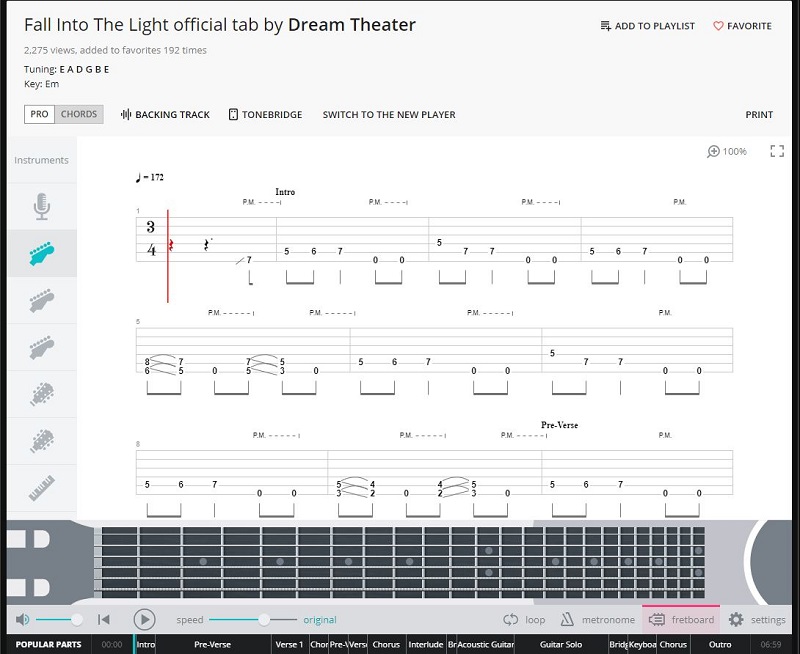Viewport: 800px width, 654px height.
Task: Jump to the Bridge part before Keyboard
Action: (x=618, y=644)
